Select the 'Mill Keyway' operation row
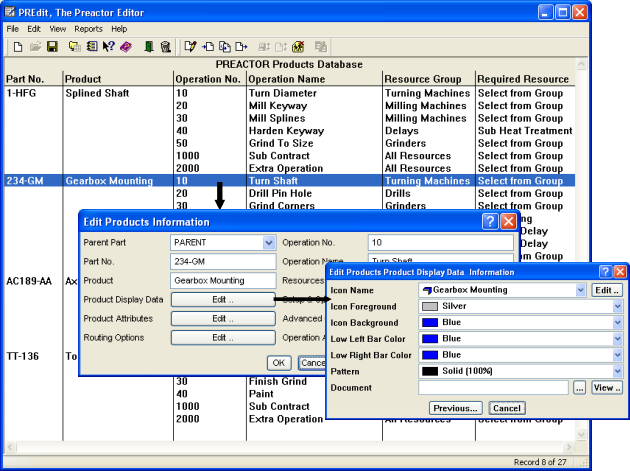 tap(278, 106)
